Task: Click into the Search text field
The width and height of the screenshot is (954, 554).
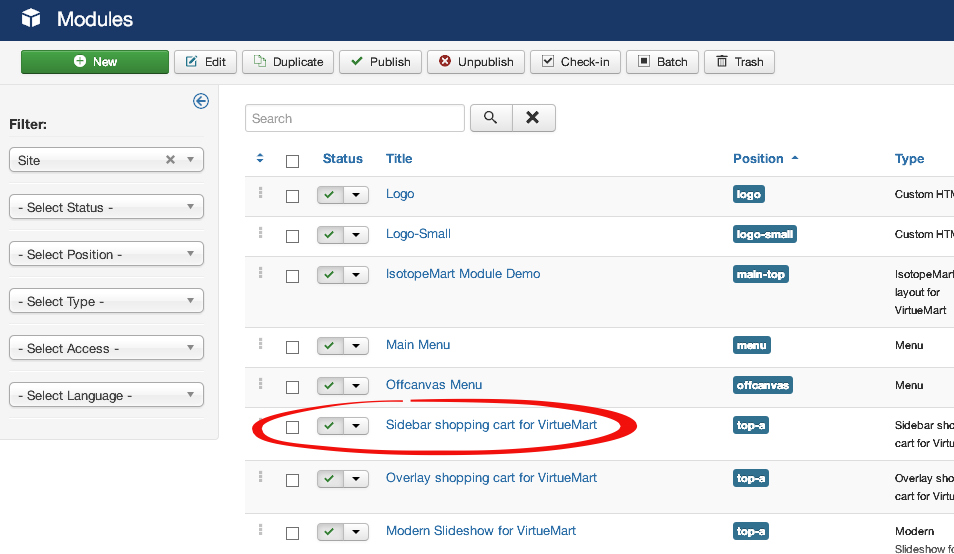Action: (x=354, y=118)
